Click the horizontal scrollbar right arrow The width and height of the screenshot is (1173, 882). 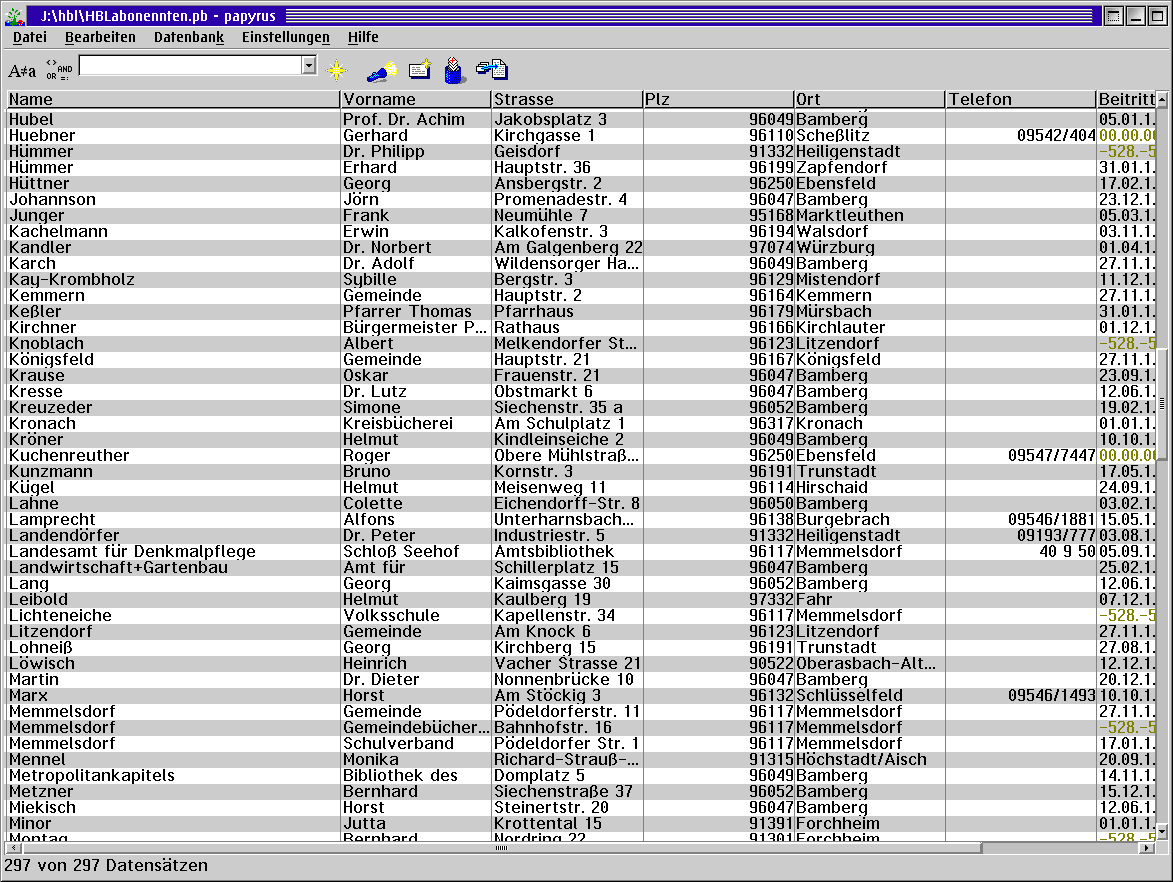click(x=1148, y=848)
